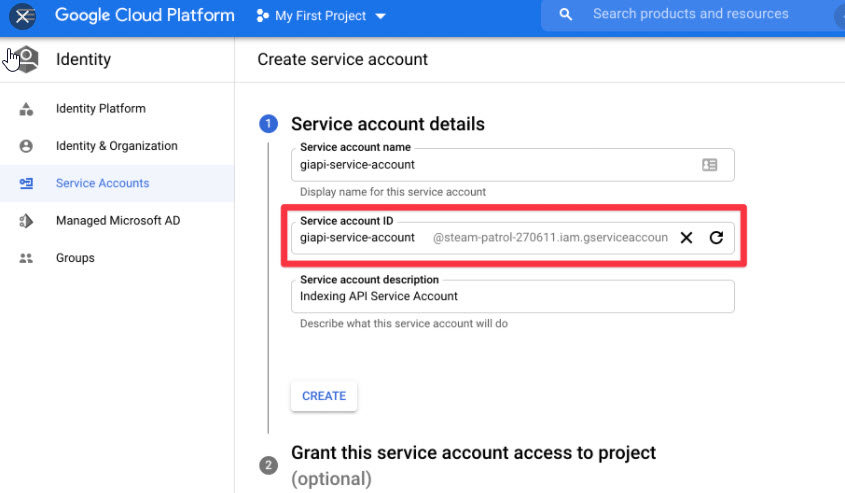
Task: Click the Identity shield icon
Action: 27,59
